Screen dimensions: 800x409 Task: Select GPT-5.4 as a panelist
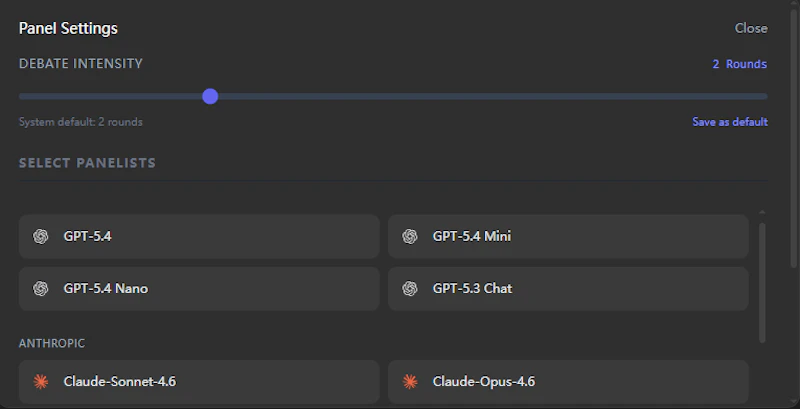(199, 237)
